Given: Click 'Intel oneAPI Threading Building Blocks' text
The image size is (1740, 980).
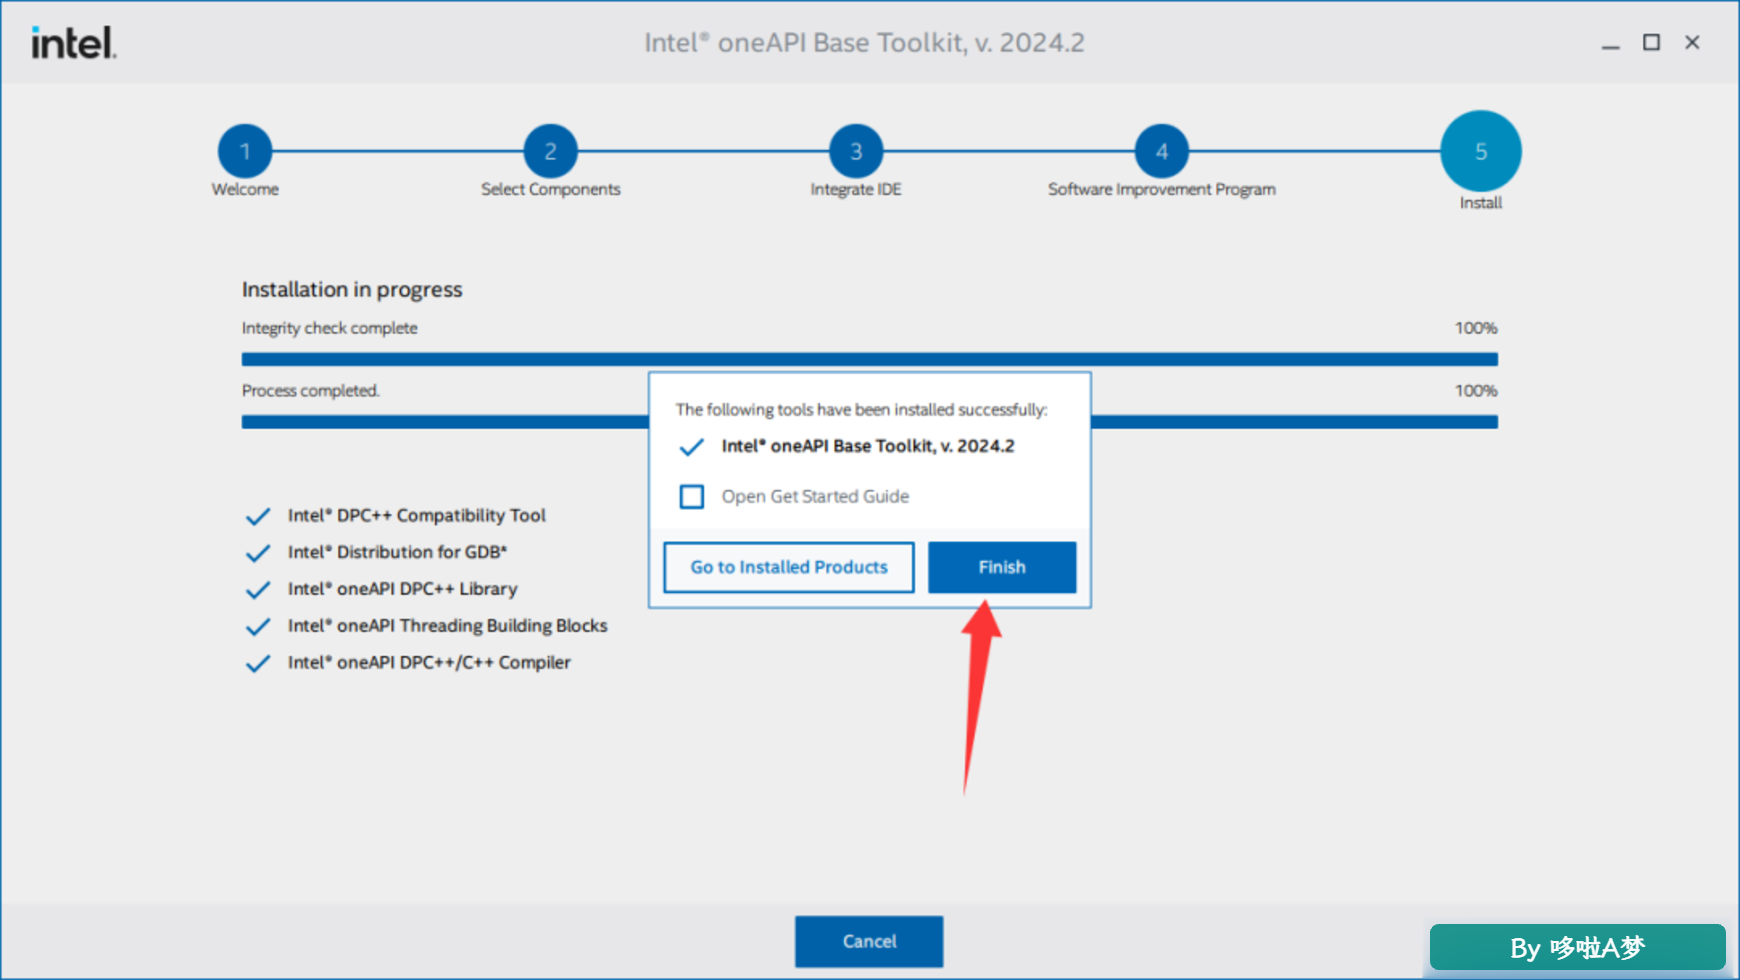Looking at the screenshot, I should tap(447, 626).
